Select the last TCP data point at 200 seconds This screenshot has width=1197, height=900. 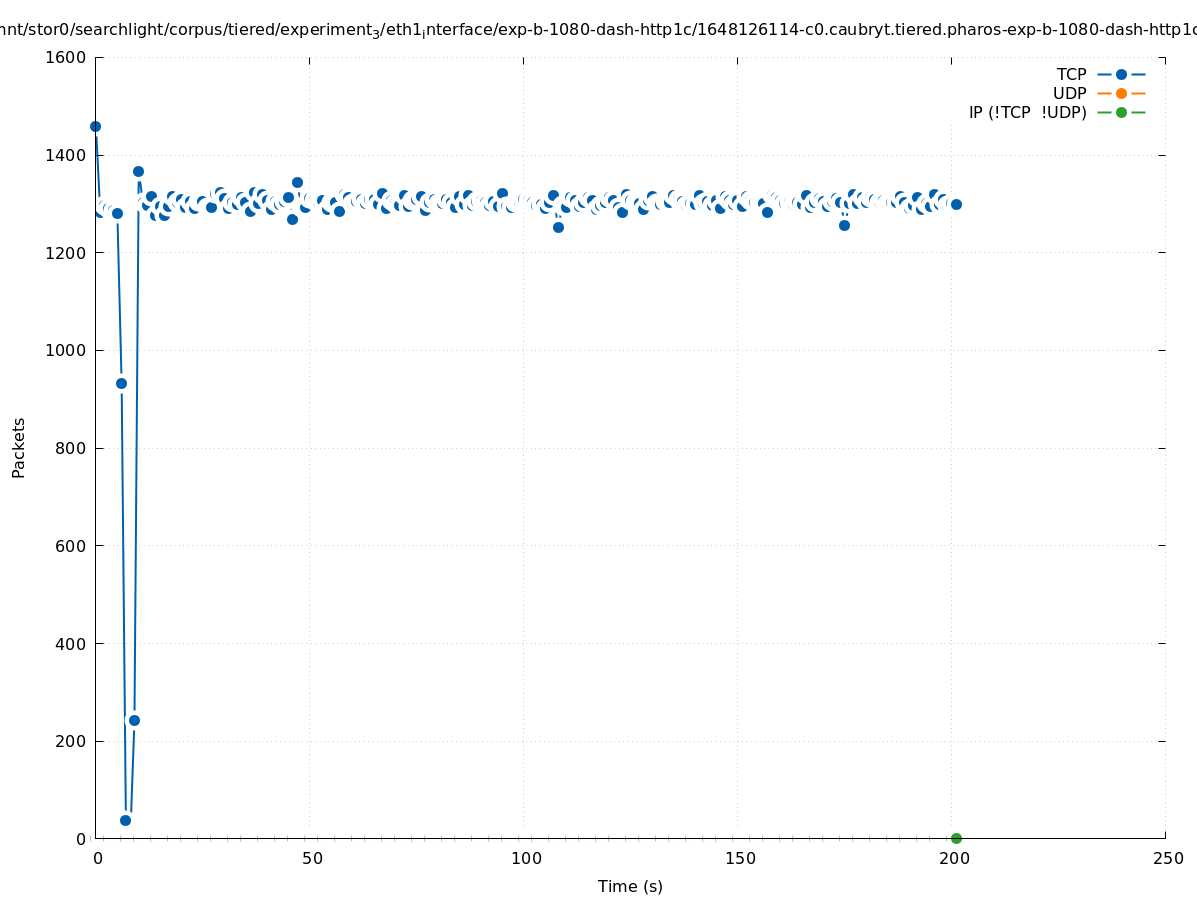coord(956,204)
